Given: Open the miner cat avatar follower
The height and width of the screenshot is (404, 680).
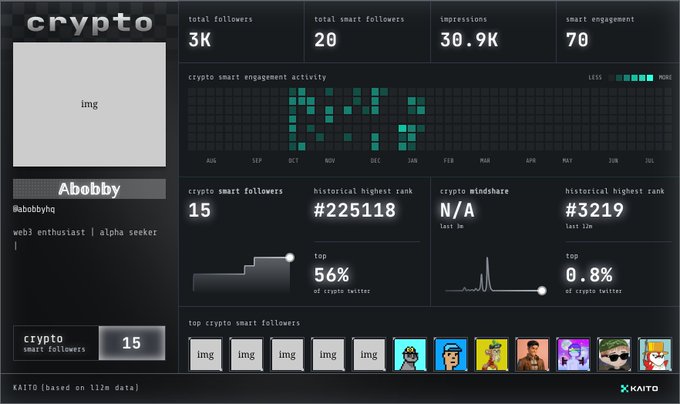Looking at the screenshot, I should coord(410,354).
